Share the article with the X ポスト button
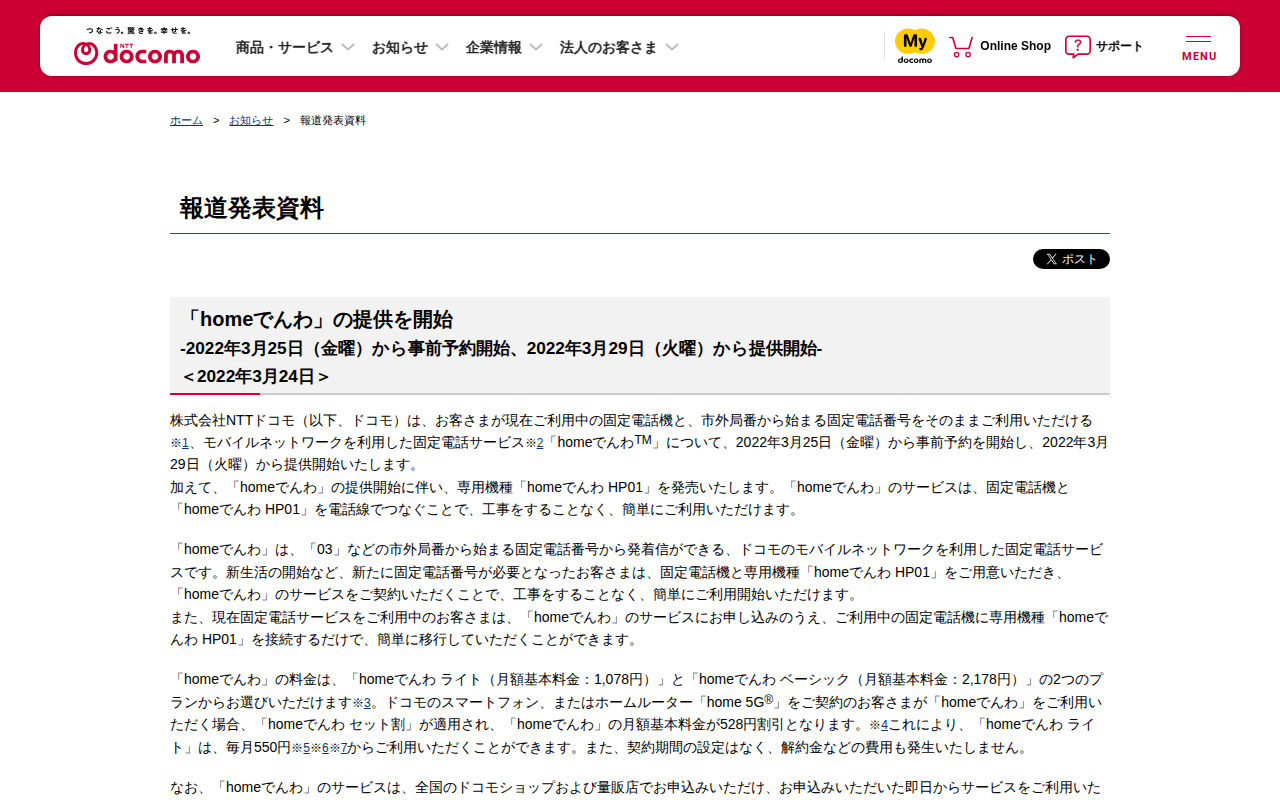1280x800 pixels. point(1071,259)
